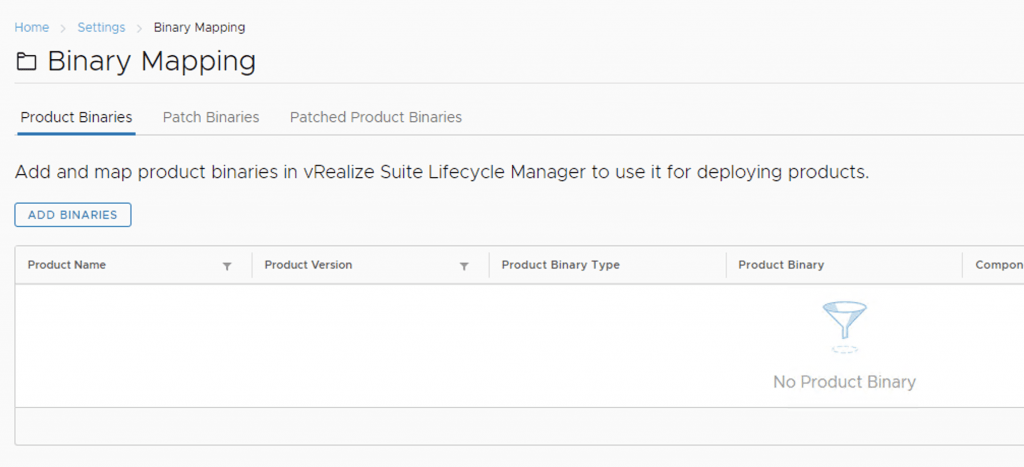Viewport: 1024px width, 467px height.
Task: Click the funnel icon in the empty table
Action: tap(844, 326)
